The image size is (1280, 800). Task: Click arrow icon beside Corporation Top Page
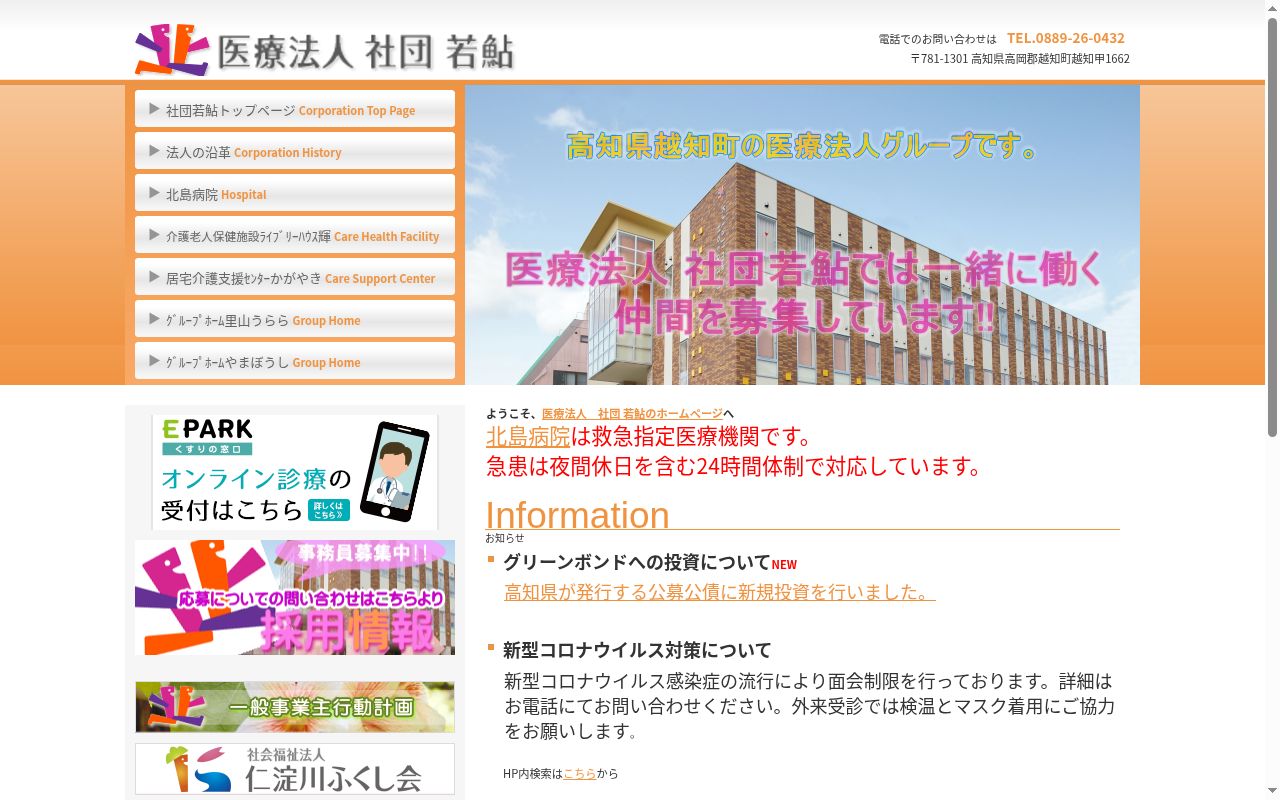coord(154,109)
